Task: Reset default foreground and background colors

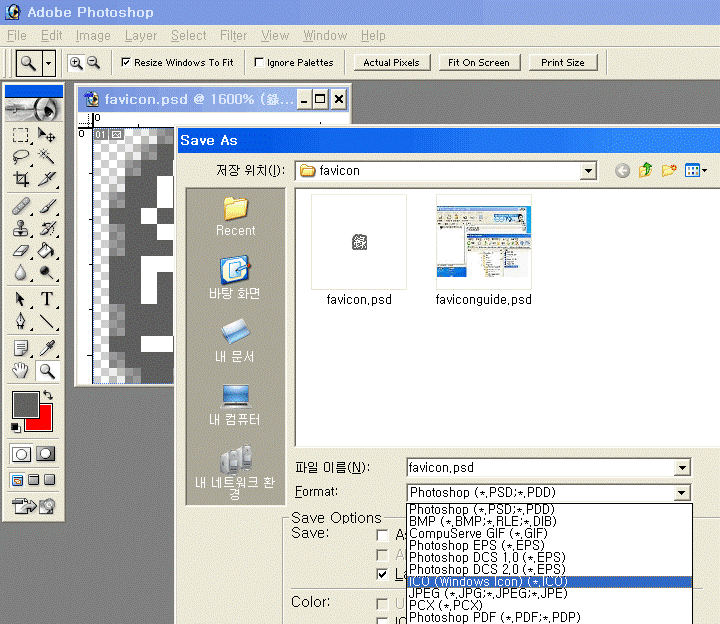Action: (16, 427)
